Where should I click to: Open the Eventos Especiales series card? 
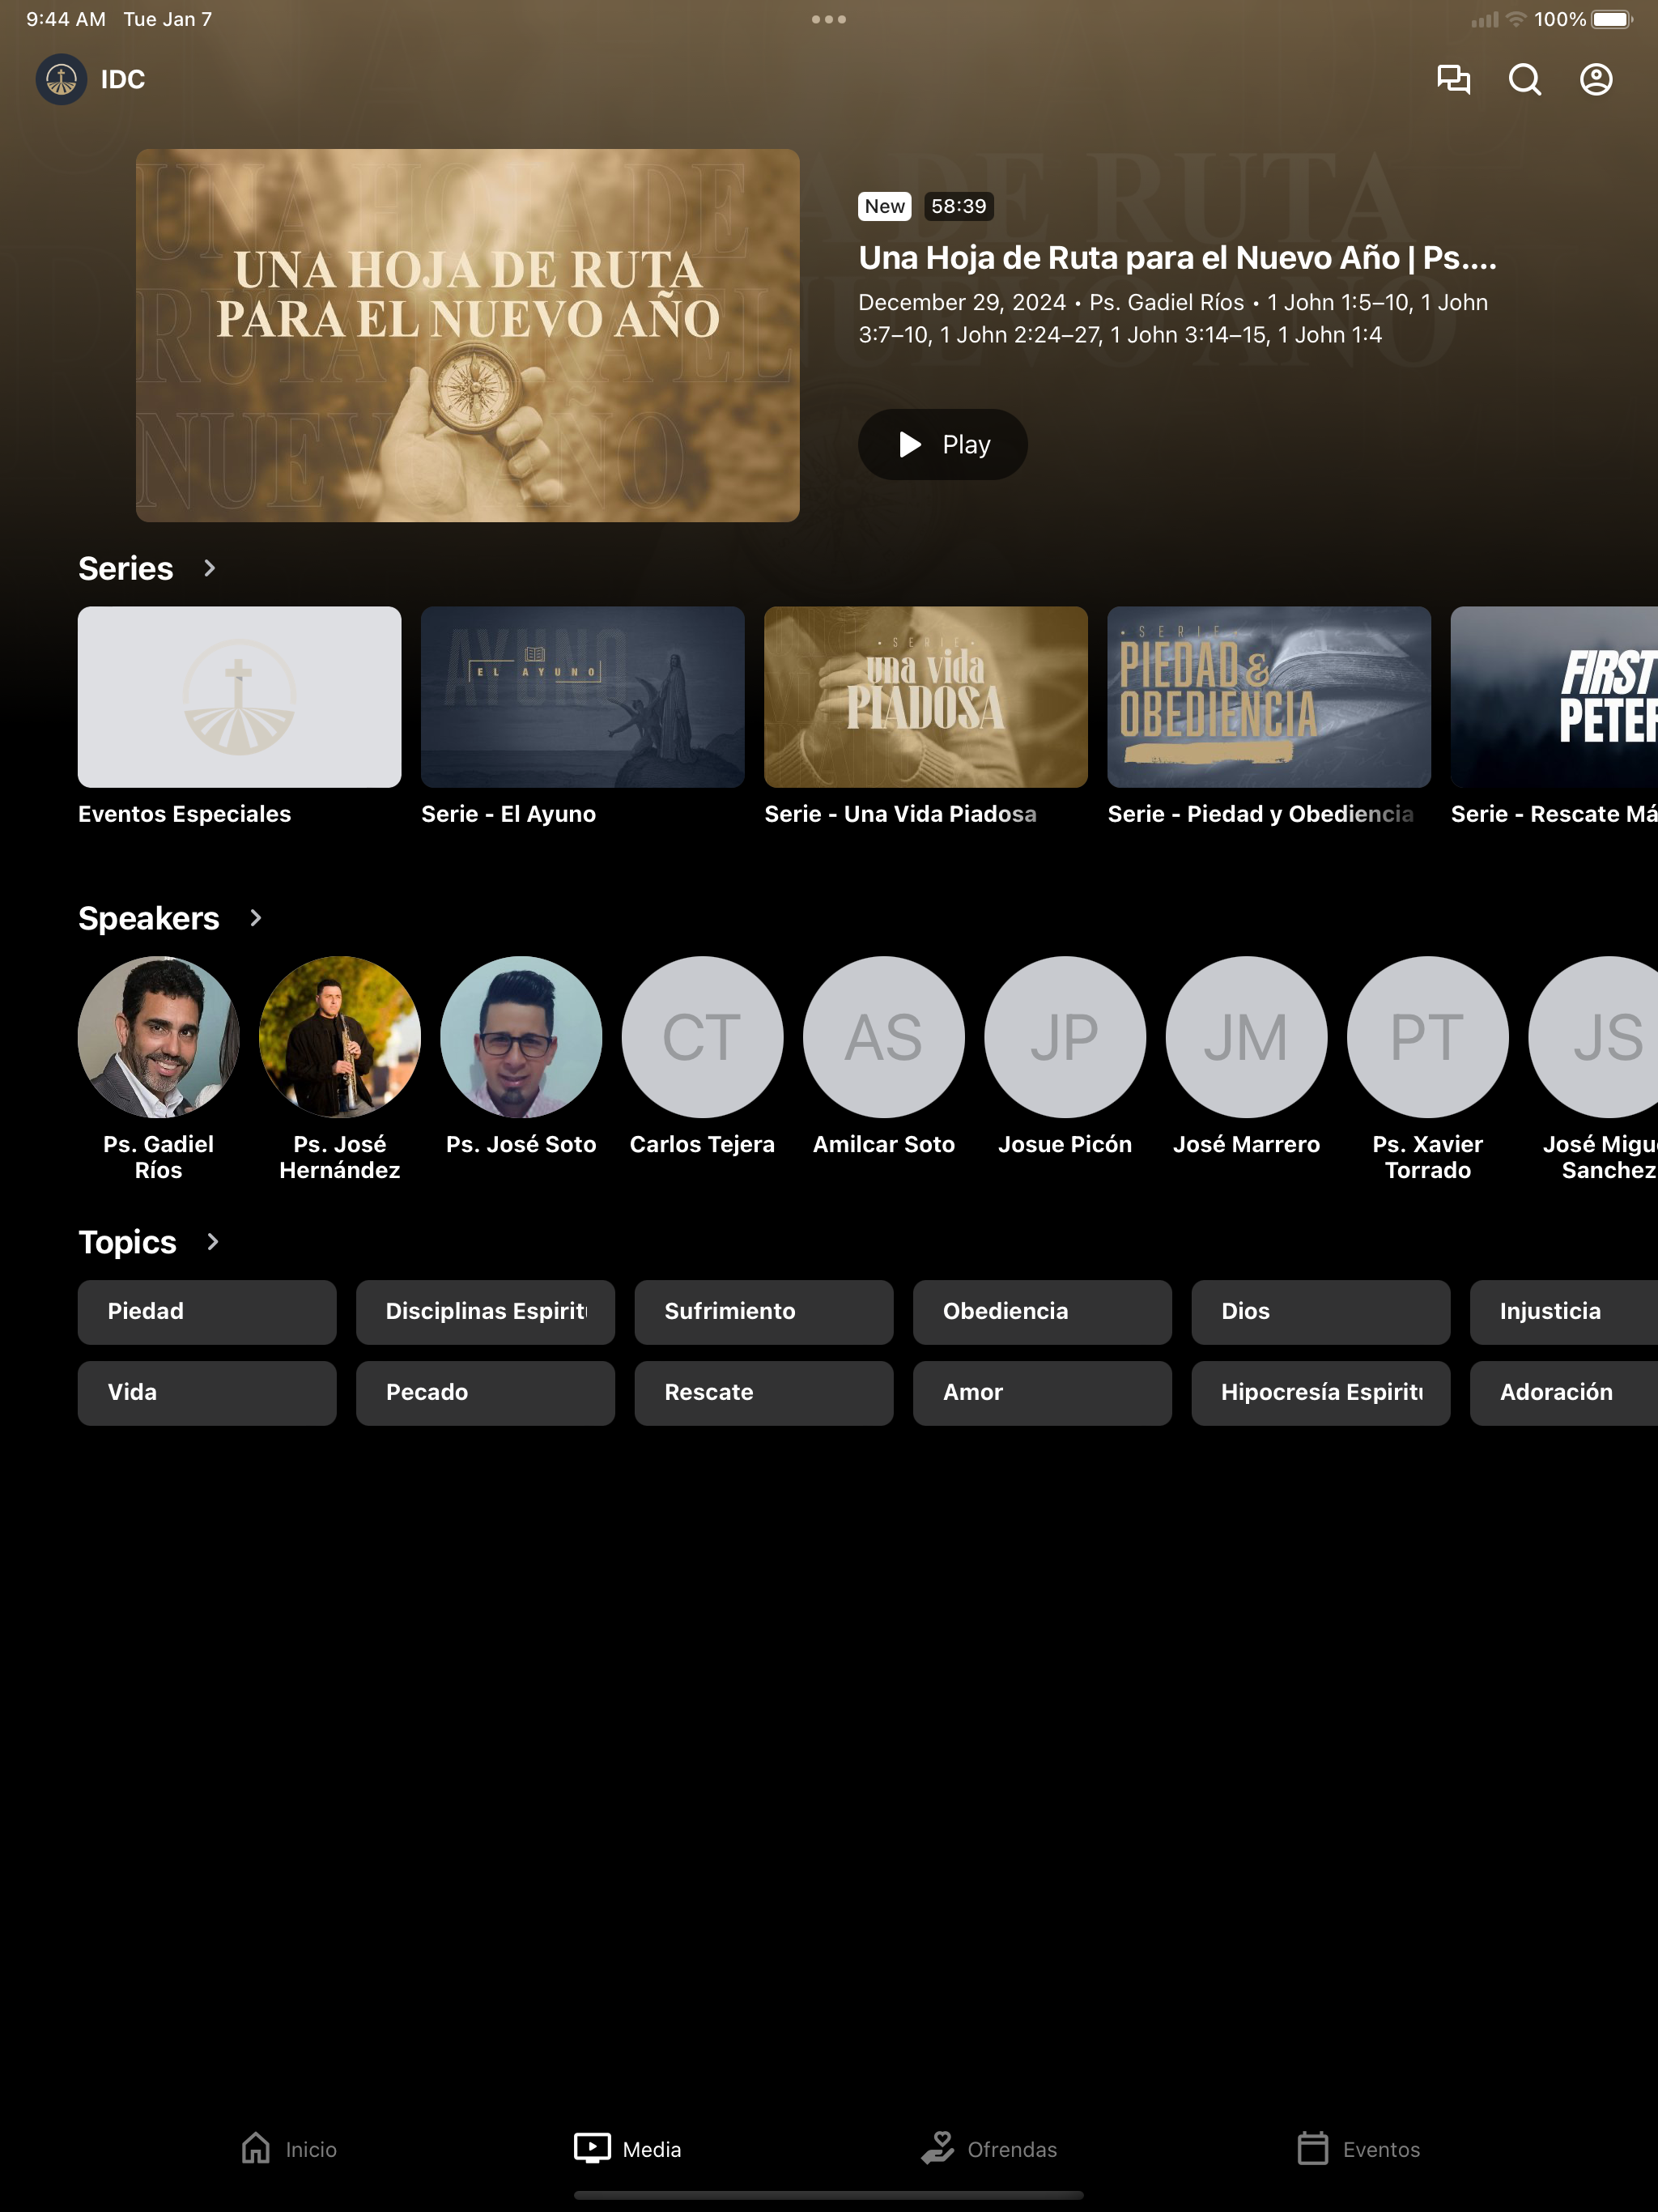(240, 697)
